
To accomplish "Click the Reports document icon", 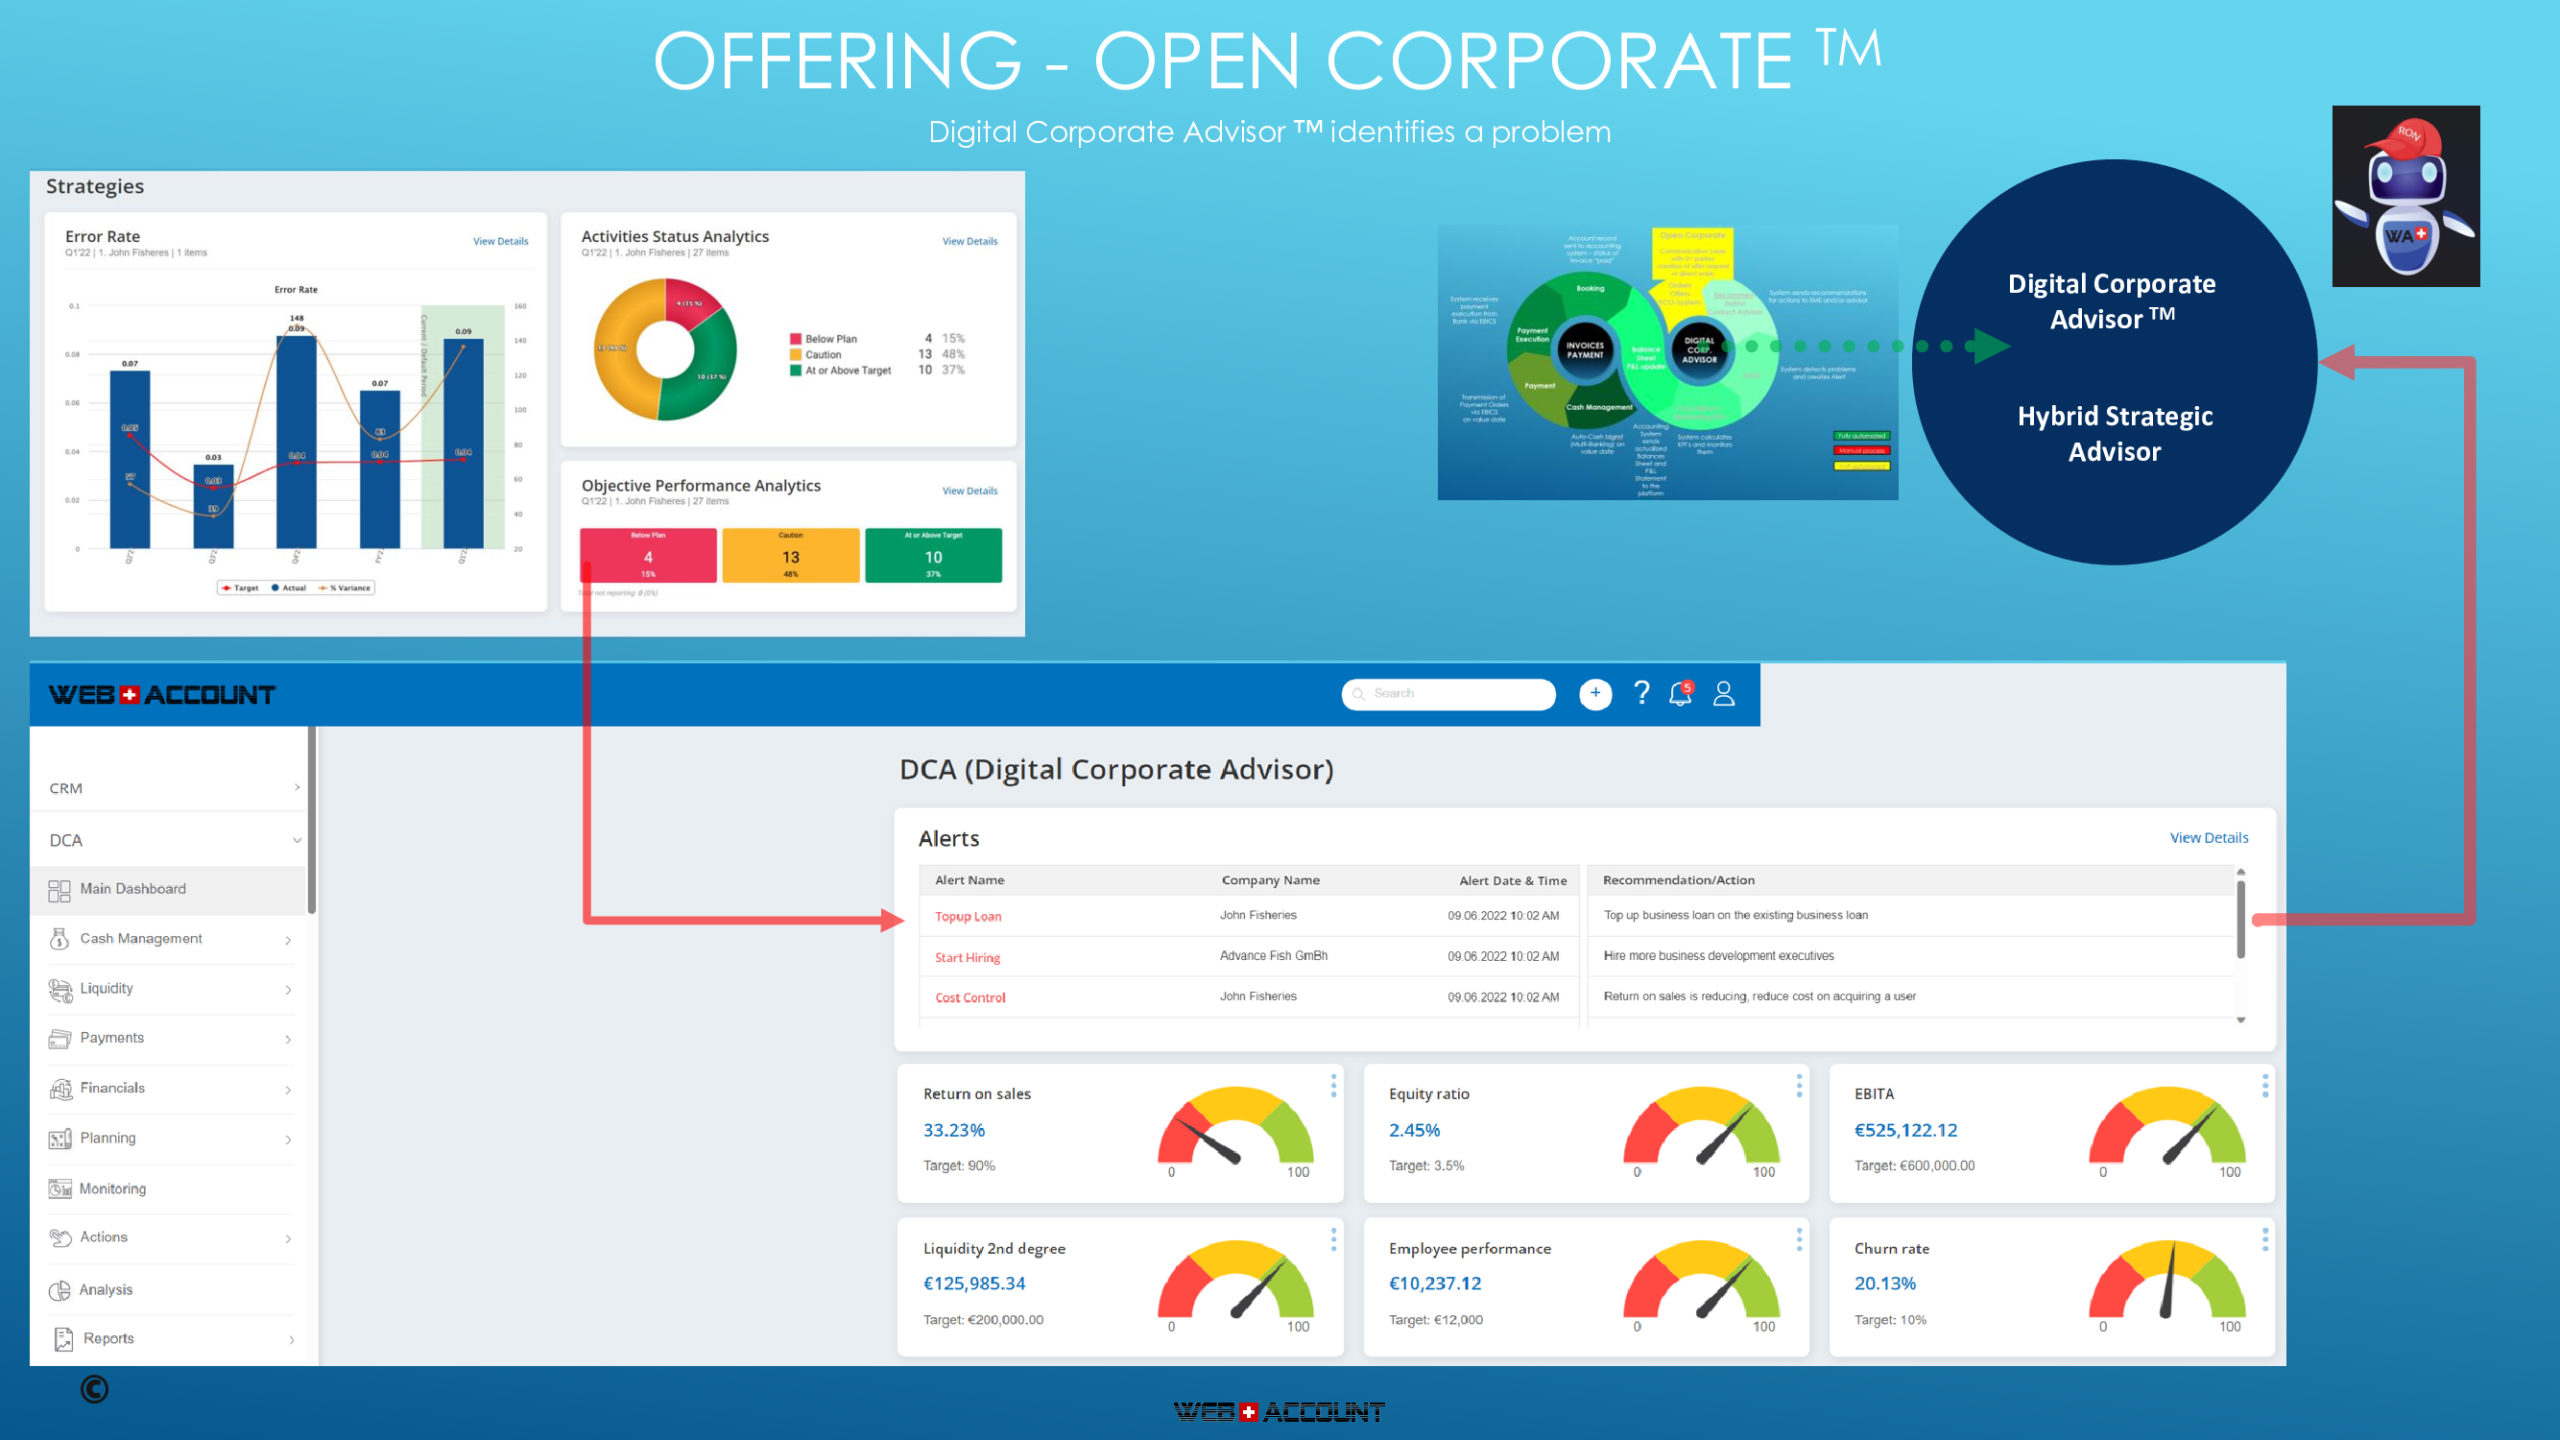I will [x=63, y=1339].
